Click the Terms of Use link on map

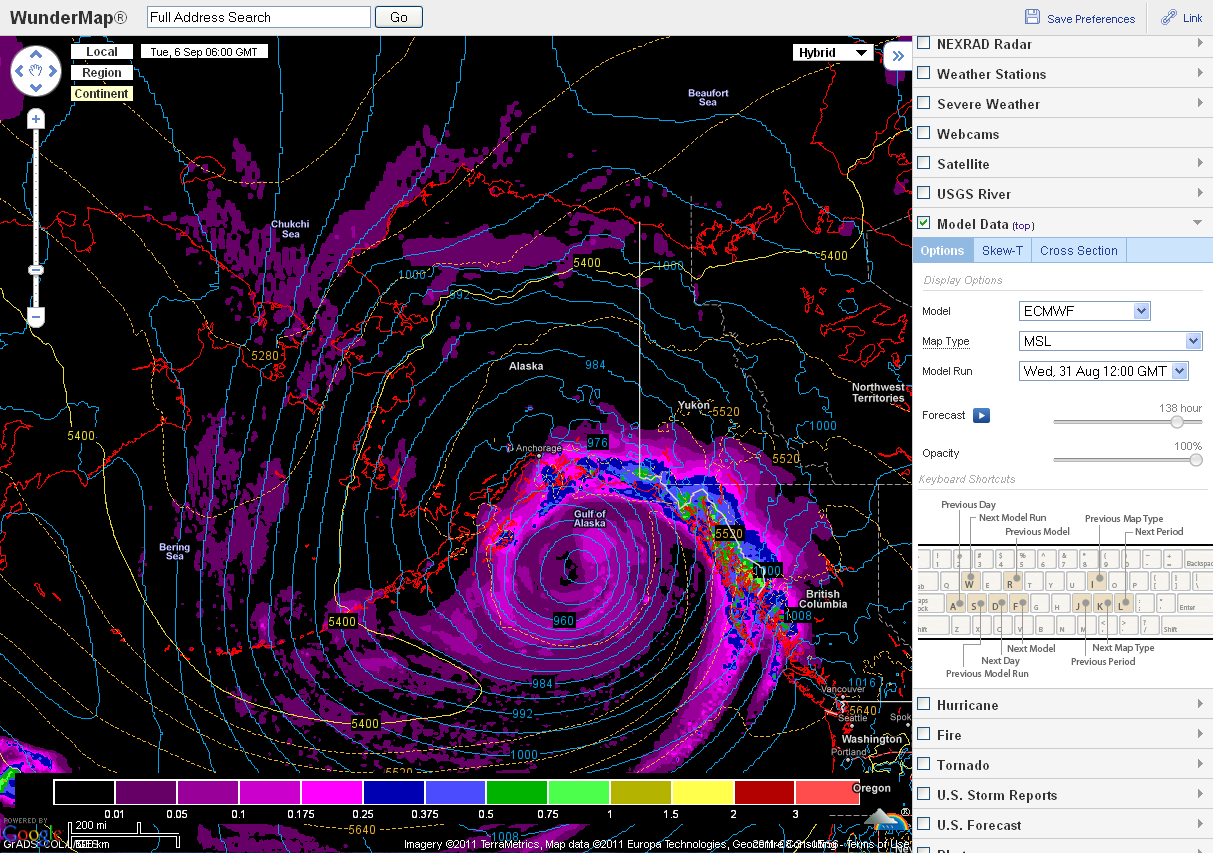tap(877, 845)
